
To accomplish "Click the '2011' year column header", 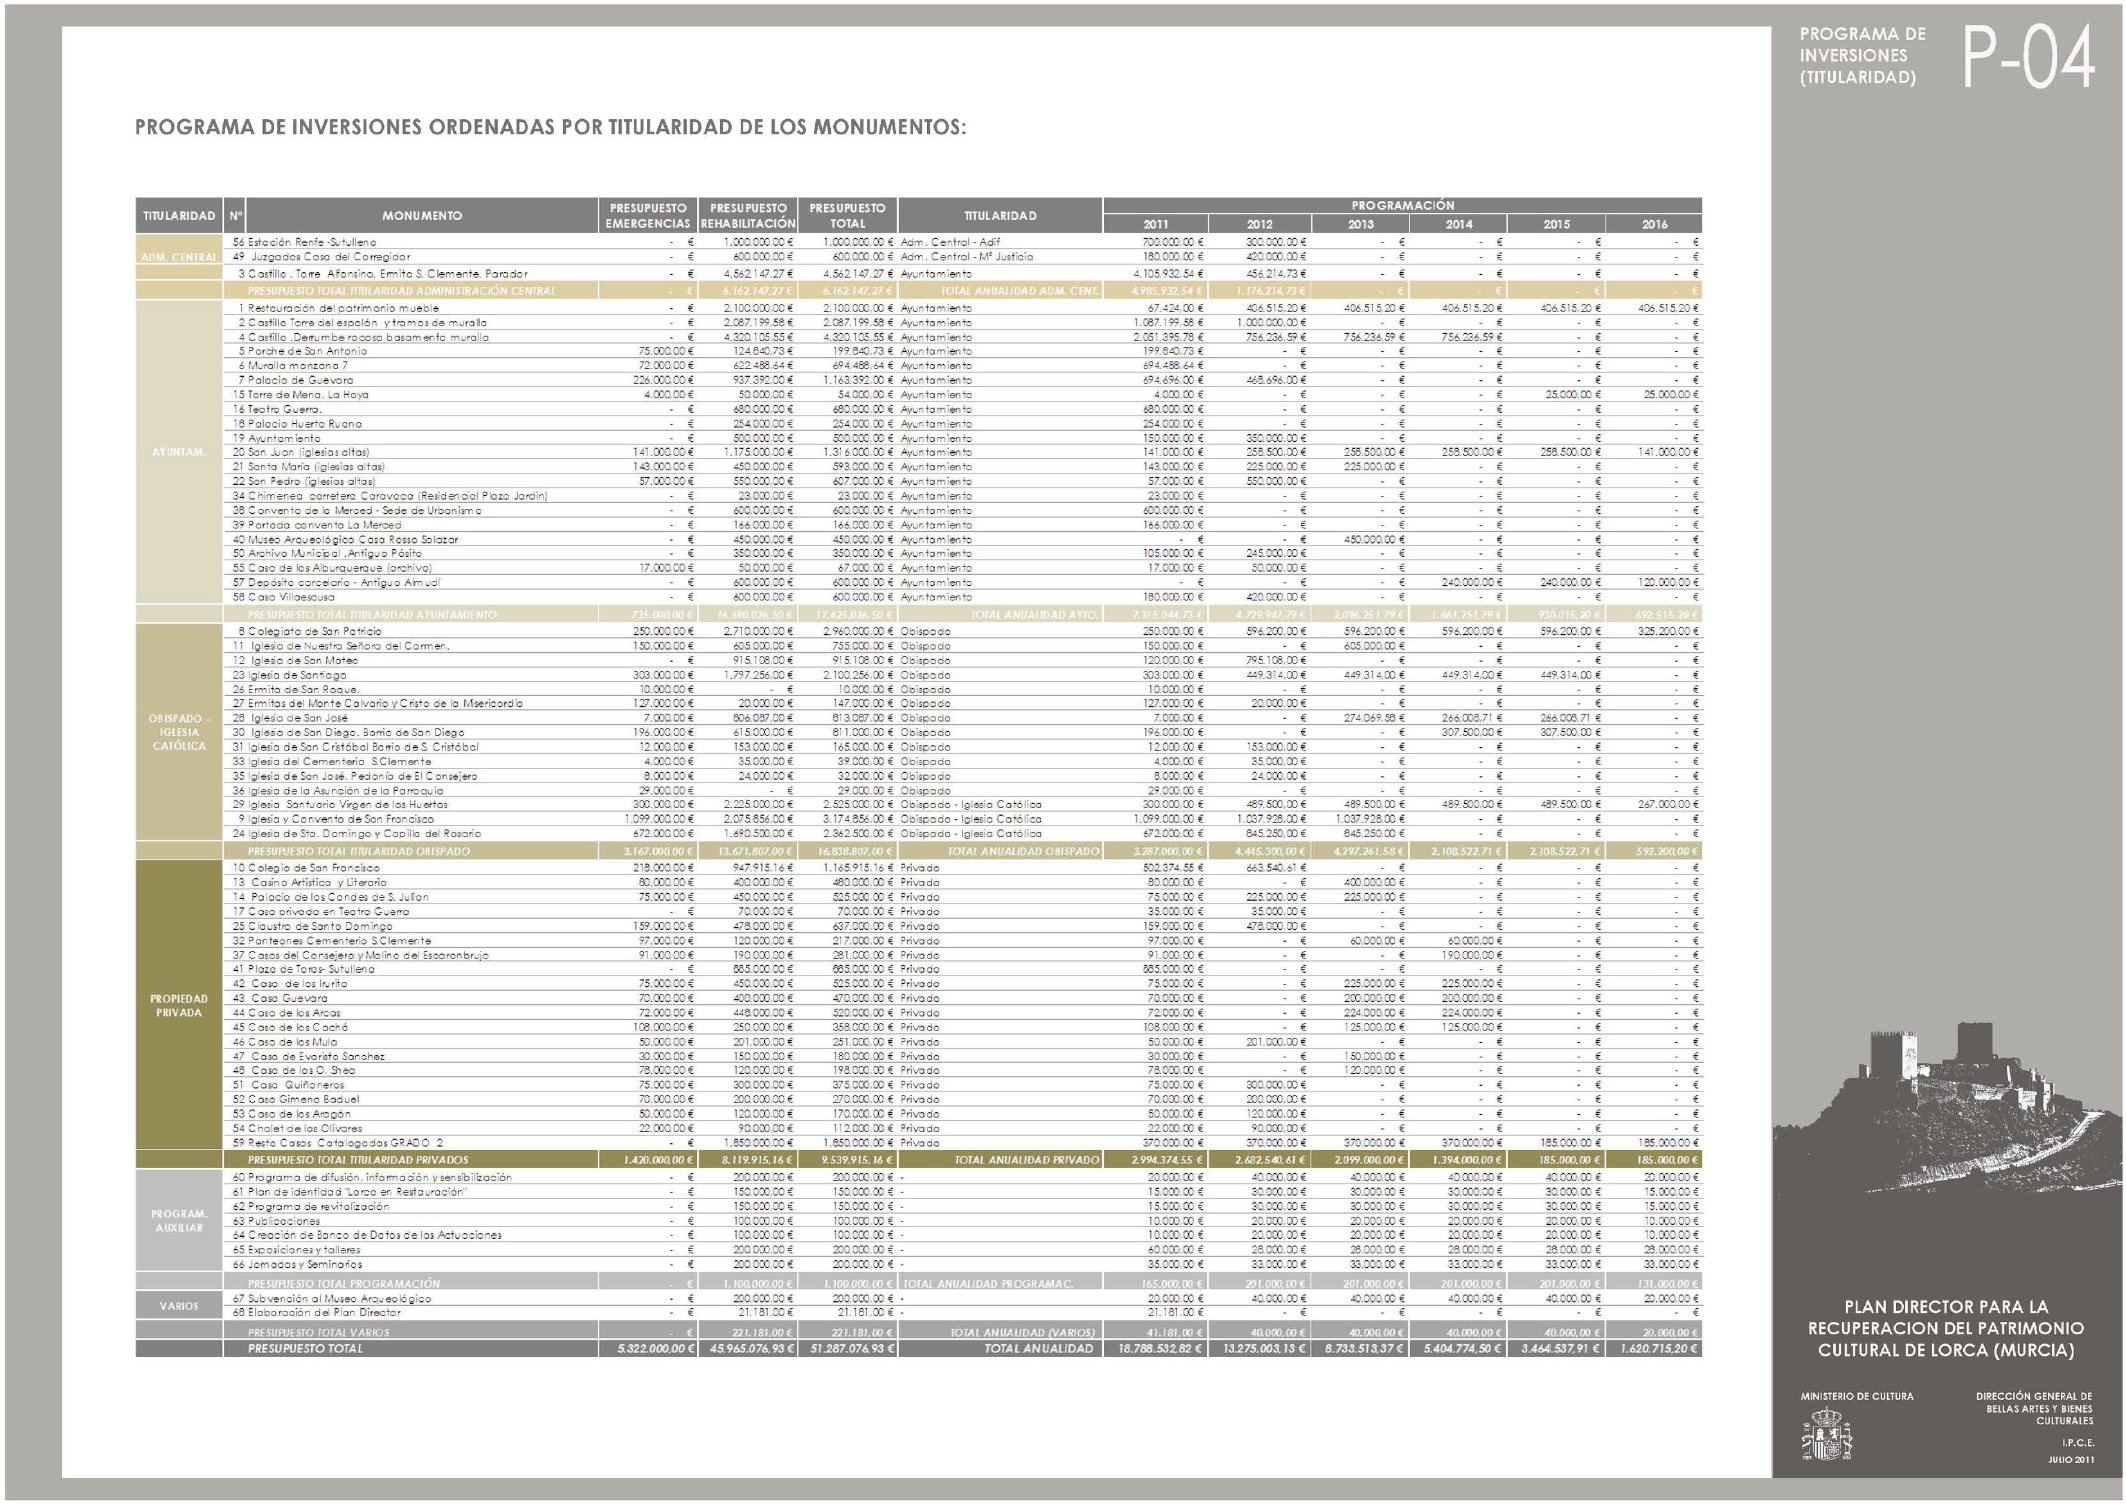I will tap(1155, 224).
